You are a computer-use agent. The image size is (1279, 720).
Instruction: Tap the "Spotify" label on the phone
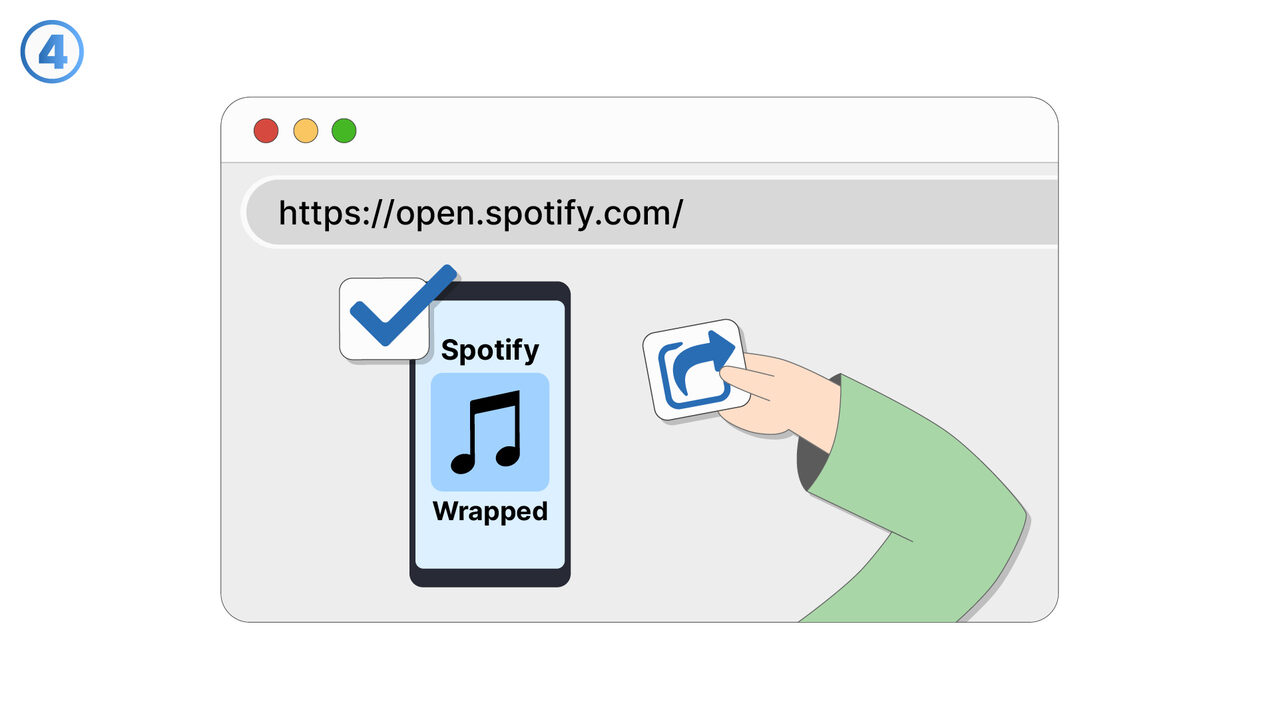490,350
